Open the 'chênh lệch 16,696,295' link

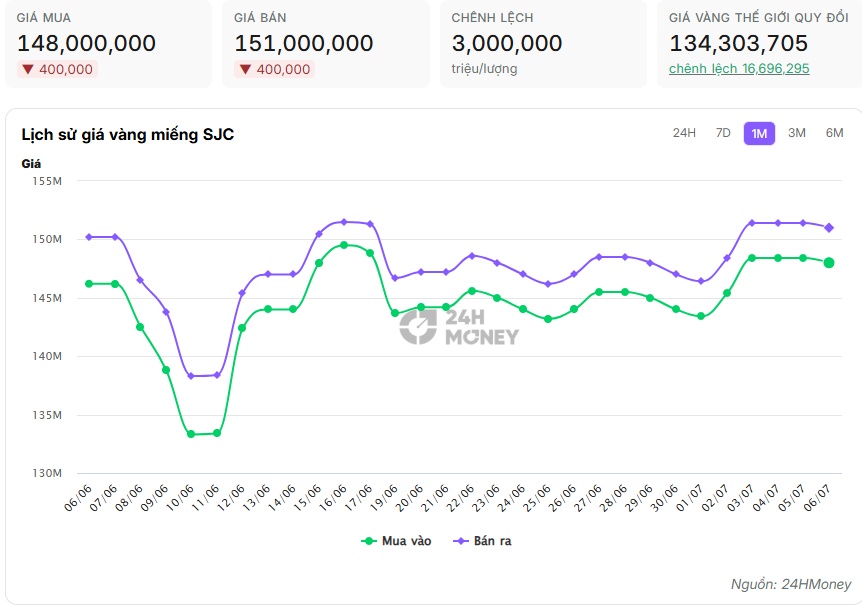(739, 69)
